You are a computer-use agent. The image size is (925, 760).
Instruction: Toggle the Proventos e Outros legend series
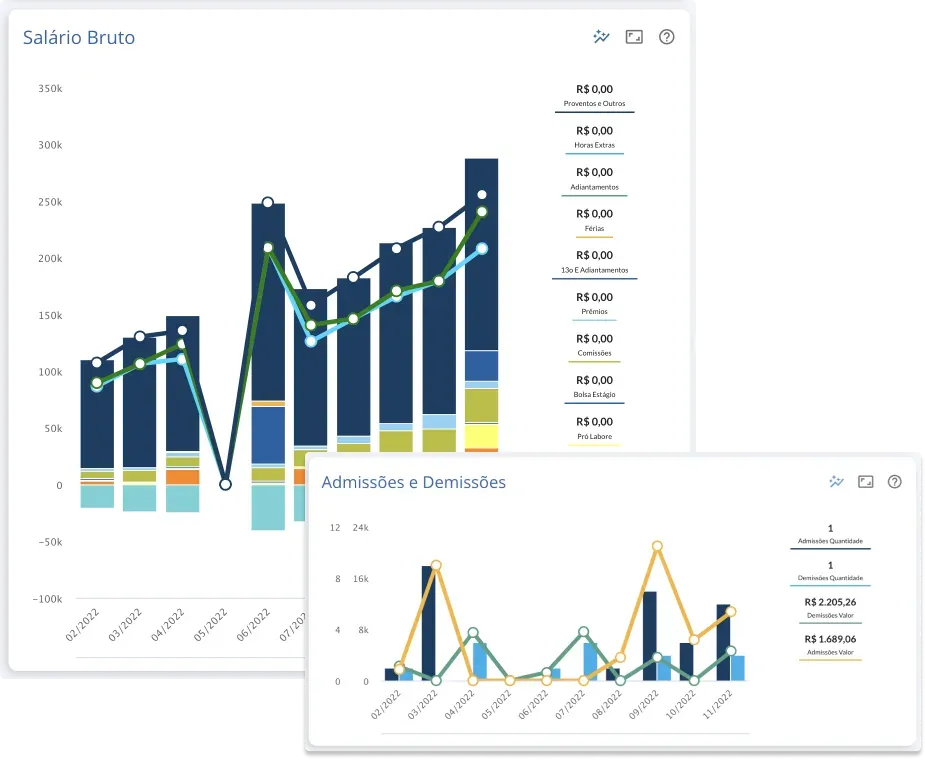click(595, 97)
